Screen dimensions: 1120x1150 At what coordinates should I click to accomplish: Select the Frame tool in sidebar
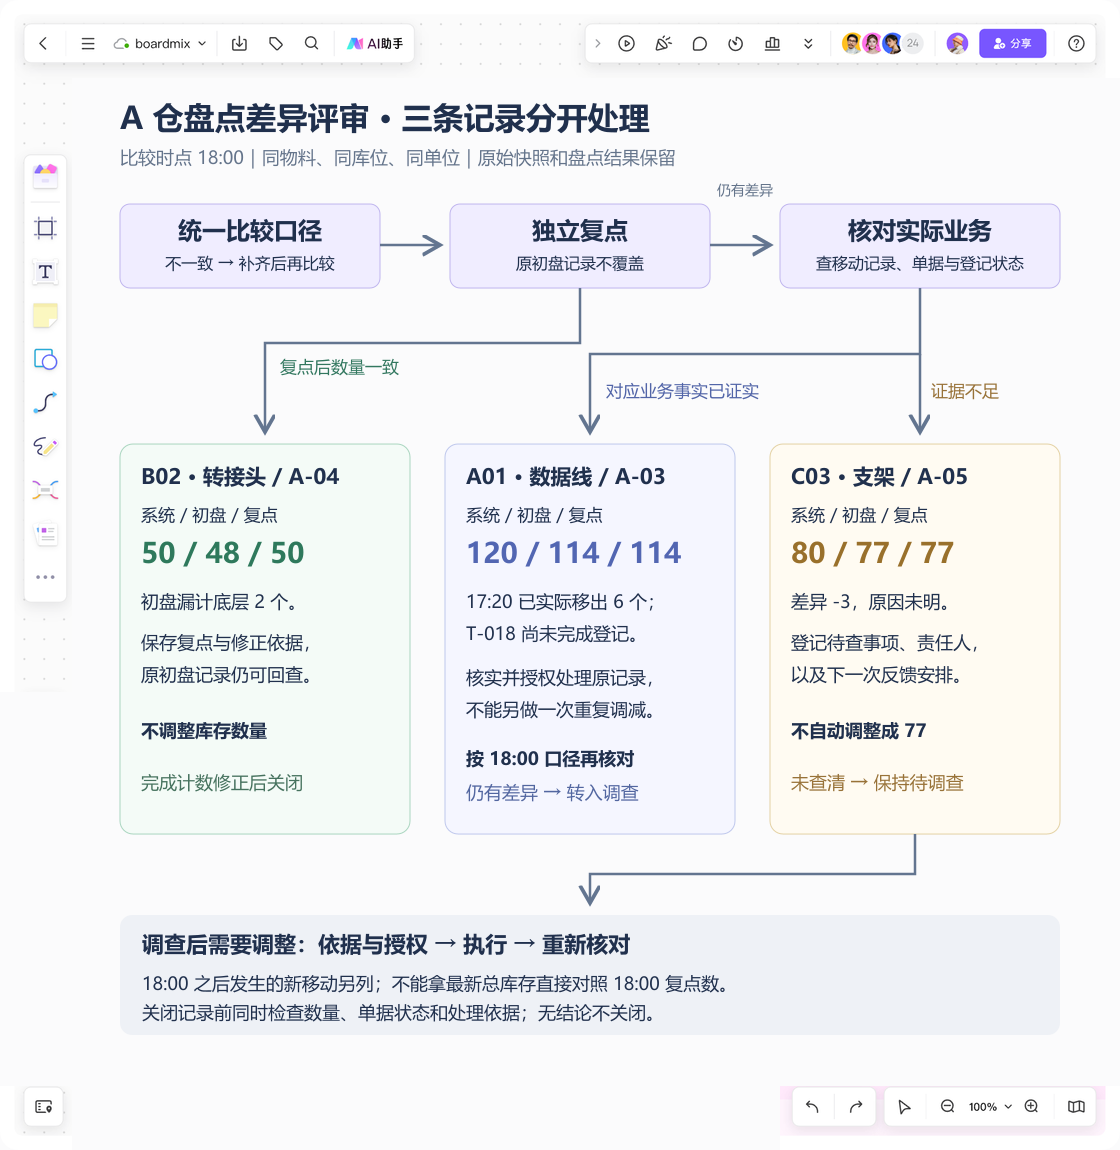click(x=45, y=228)
